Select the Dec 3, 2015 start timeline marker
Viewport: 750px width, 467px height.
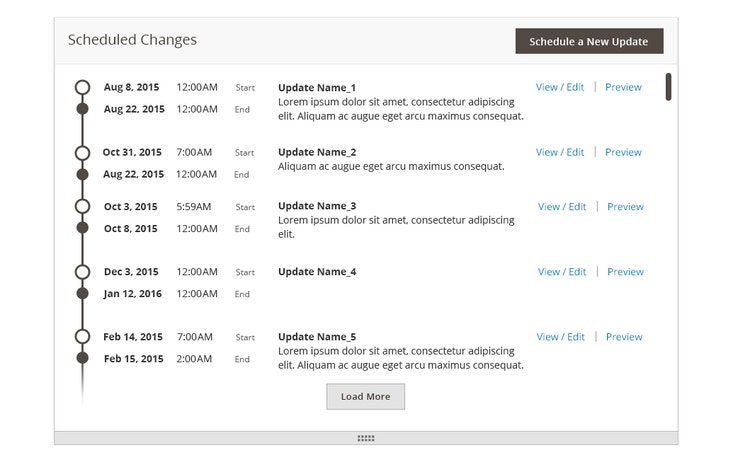click(83, 272)
